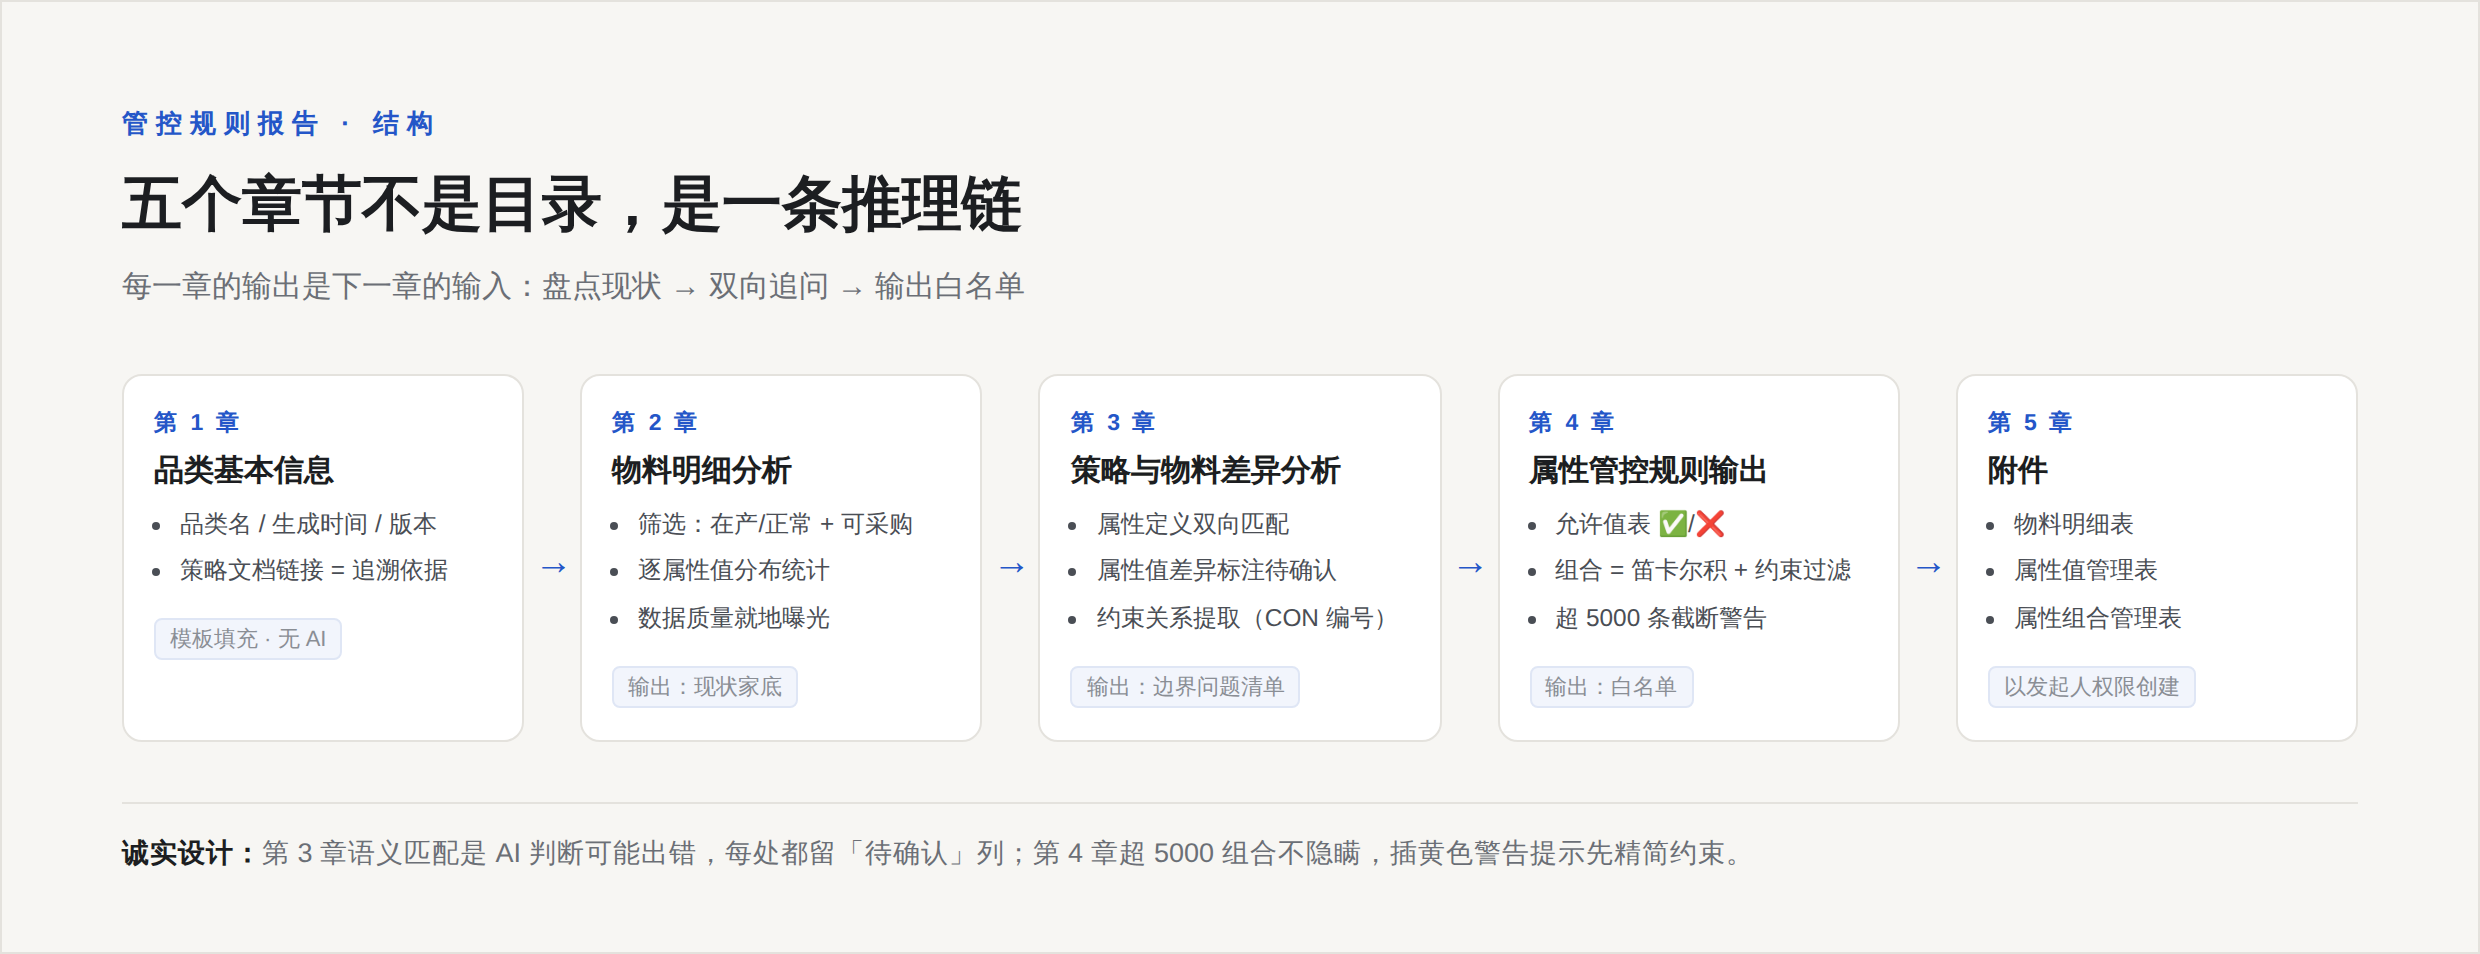The image size is (2480, 954).
Task: Click the arrow between chapter 3 and 4 cards
Action: point(1470,568)
